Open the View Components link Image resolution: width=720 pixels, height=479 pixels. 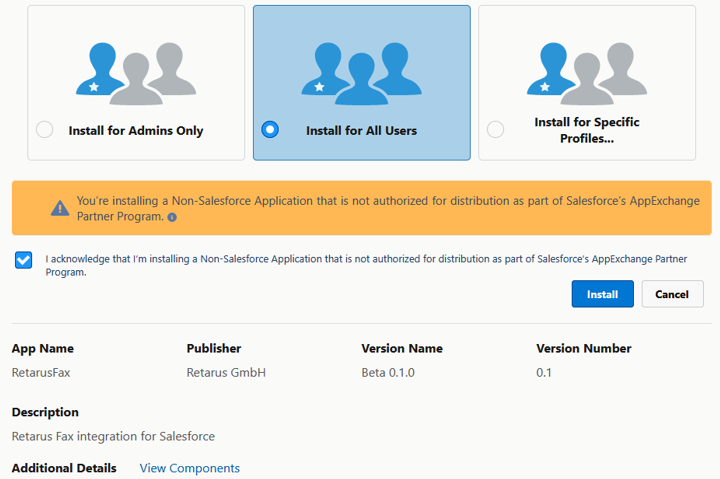click(190, 468)
